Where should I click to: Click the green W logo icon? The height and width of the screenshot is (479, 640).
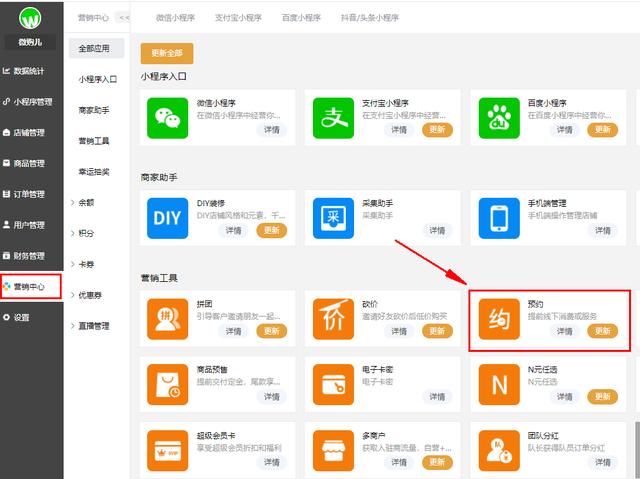30,18
